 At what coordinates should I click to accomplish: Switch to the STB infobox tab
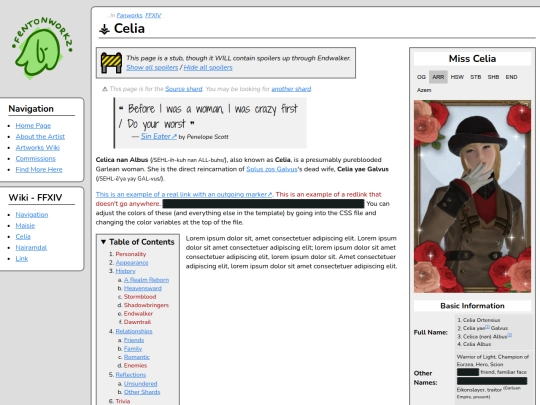point(476,77)
